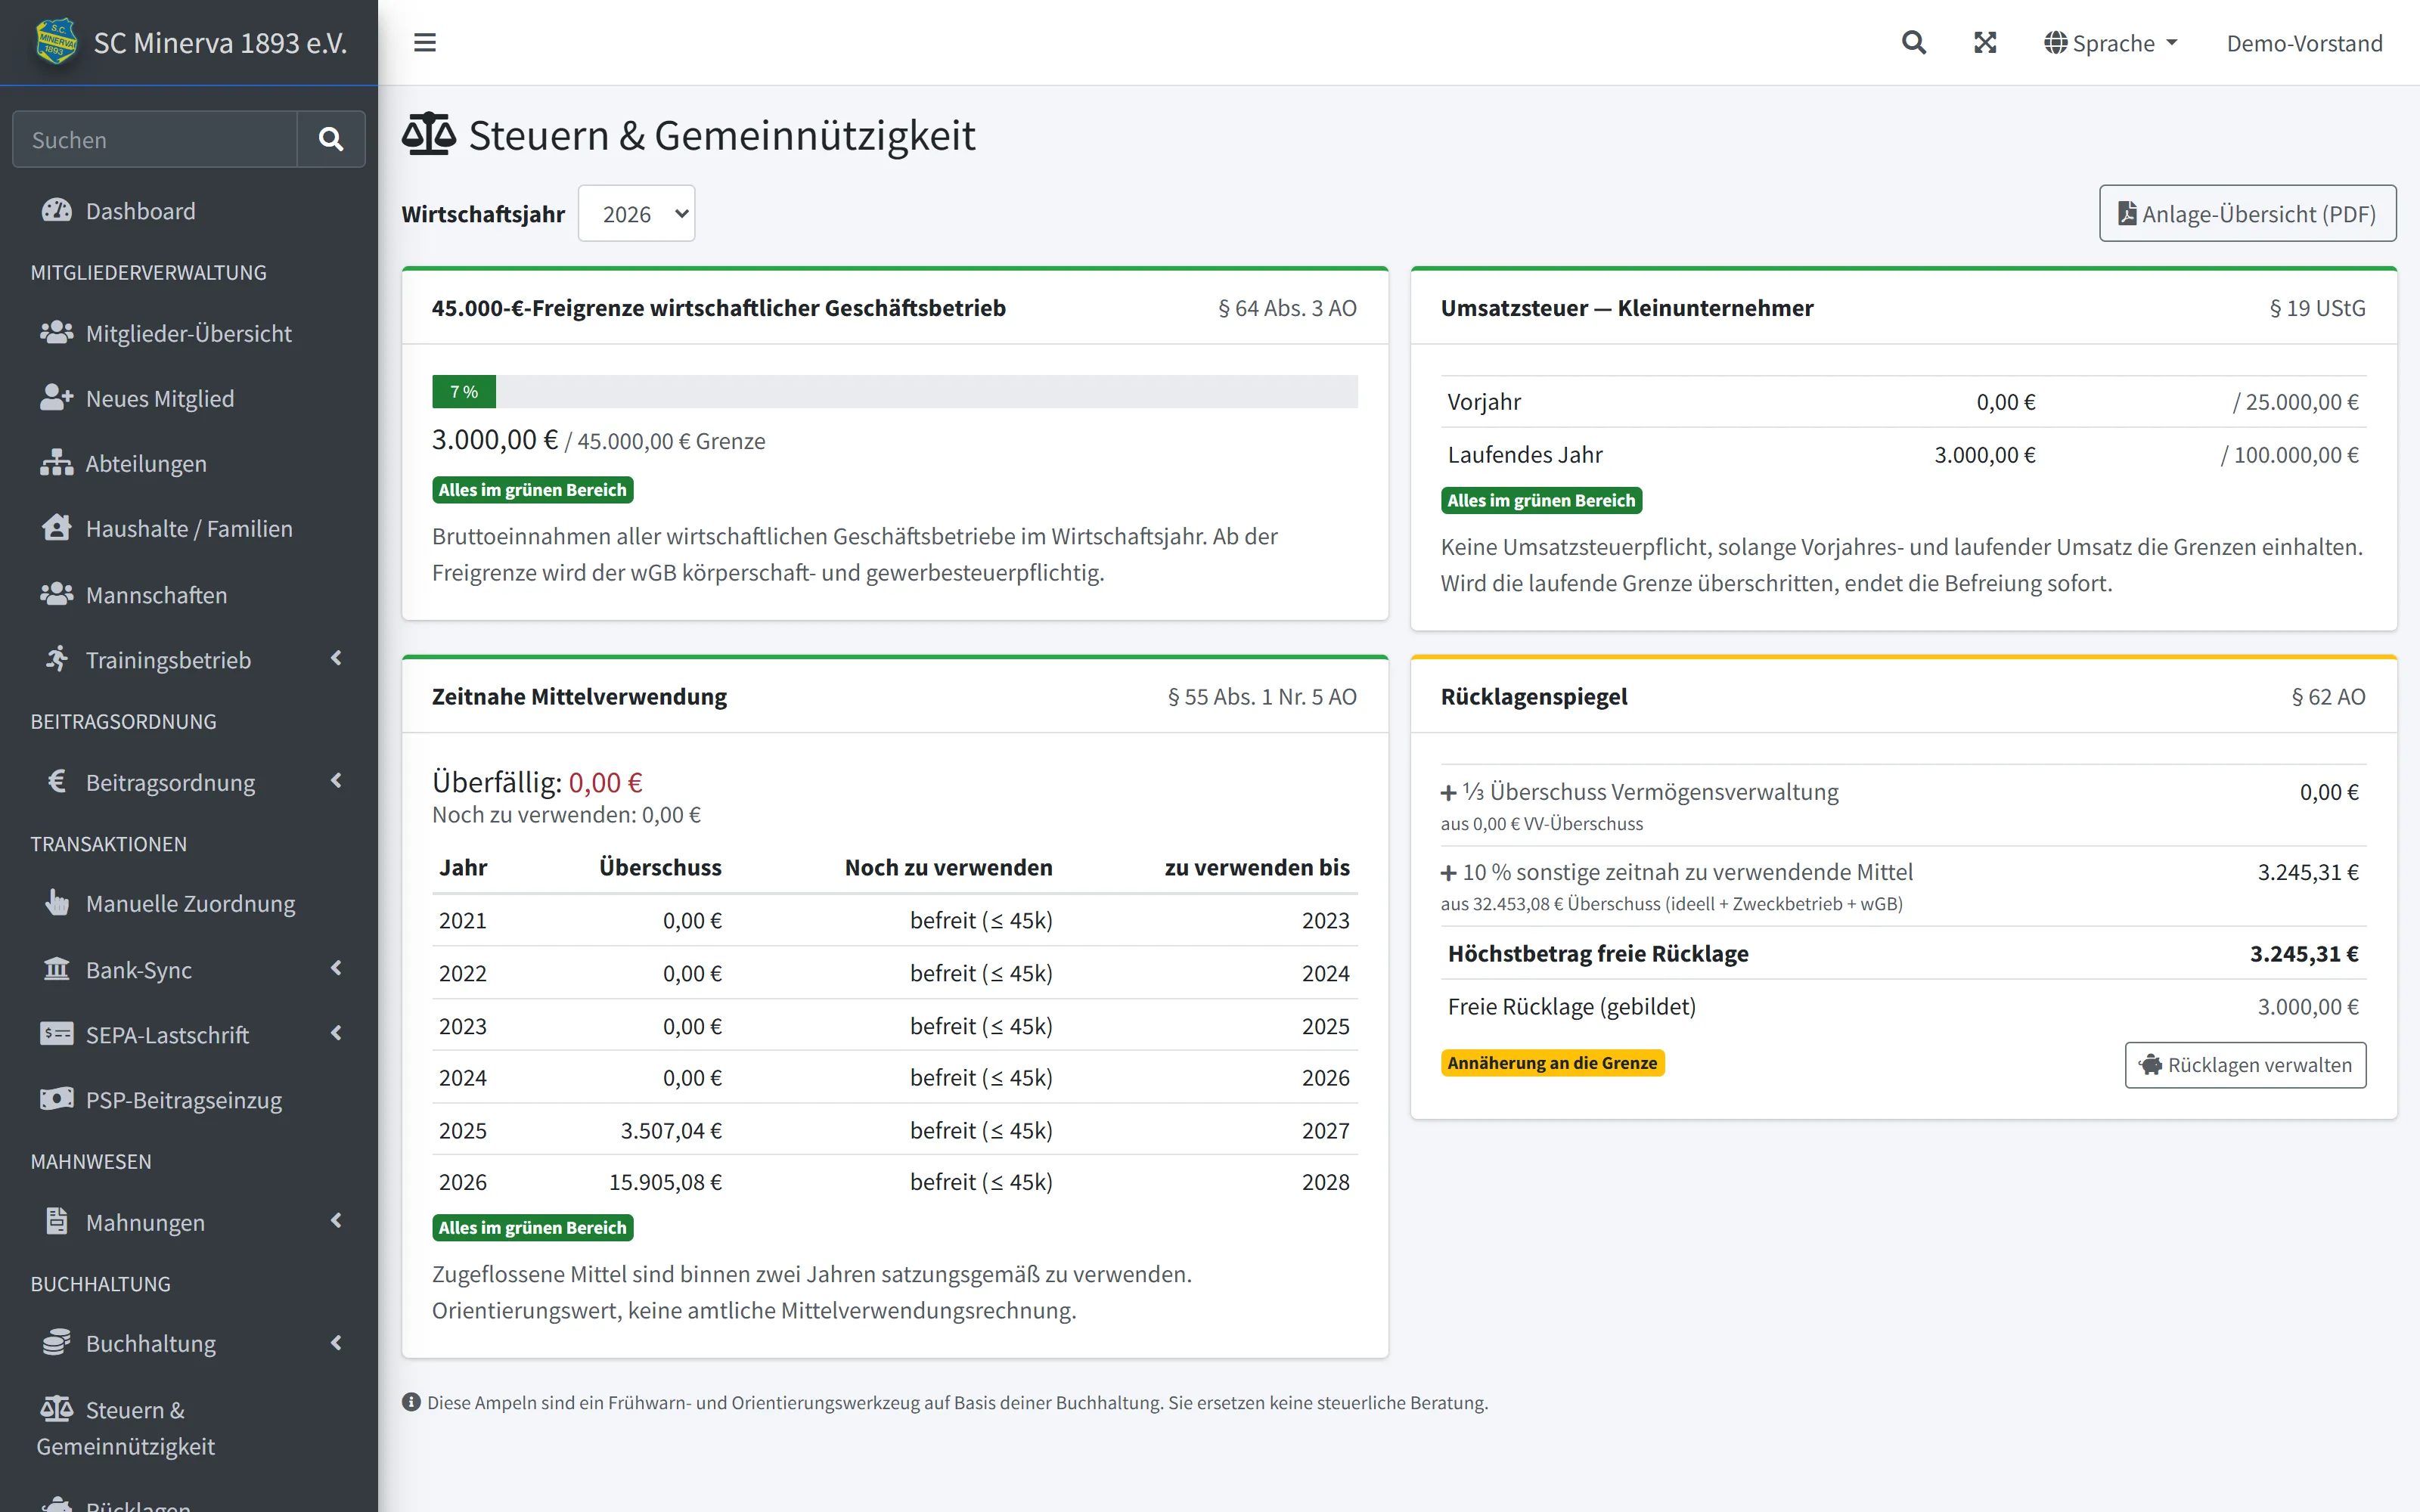The image size is (2420, 1512).
Task: Click the Beitragsordnung euro icon
Action: [x=57, y=781]
